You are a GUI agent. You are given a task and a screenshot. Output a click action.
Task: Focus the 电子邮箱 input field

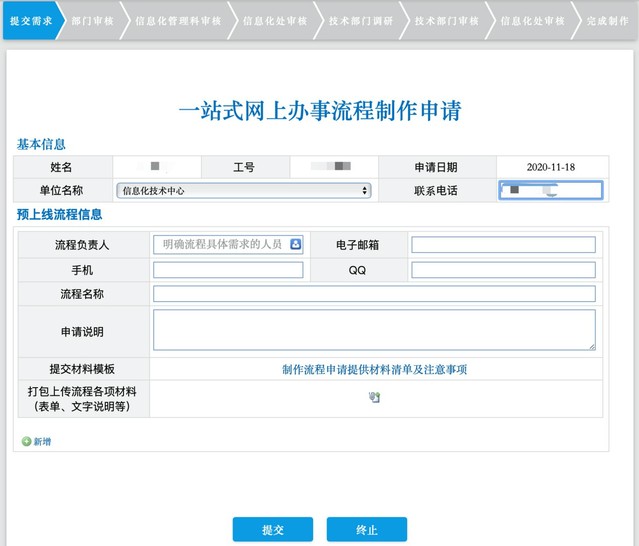[503, 245]
